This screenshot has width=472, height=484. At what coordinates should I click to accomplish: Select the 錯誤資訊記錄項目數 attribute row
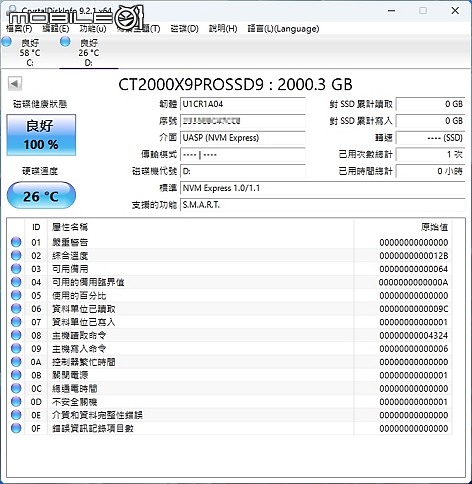230,429
